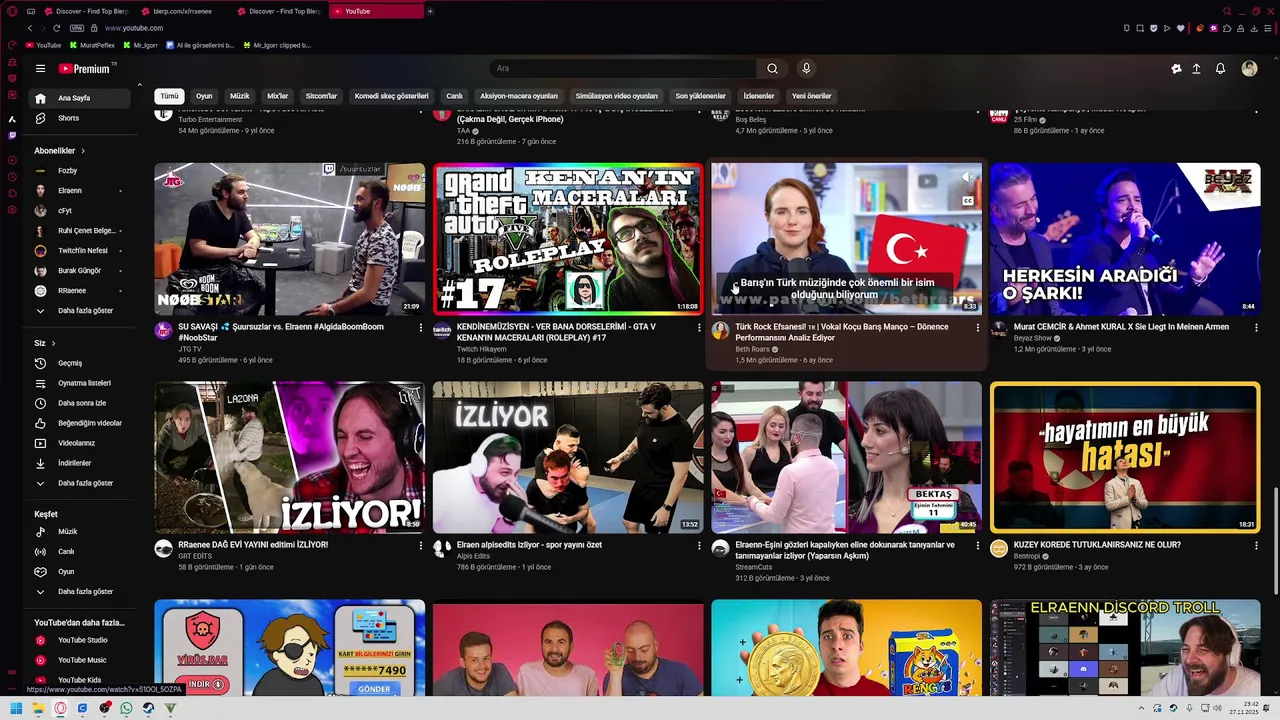This screenshot has height=720, width=1280.
Task: Toggle captions CC on Beth Roars preview
Action: [x=967, y=201]
